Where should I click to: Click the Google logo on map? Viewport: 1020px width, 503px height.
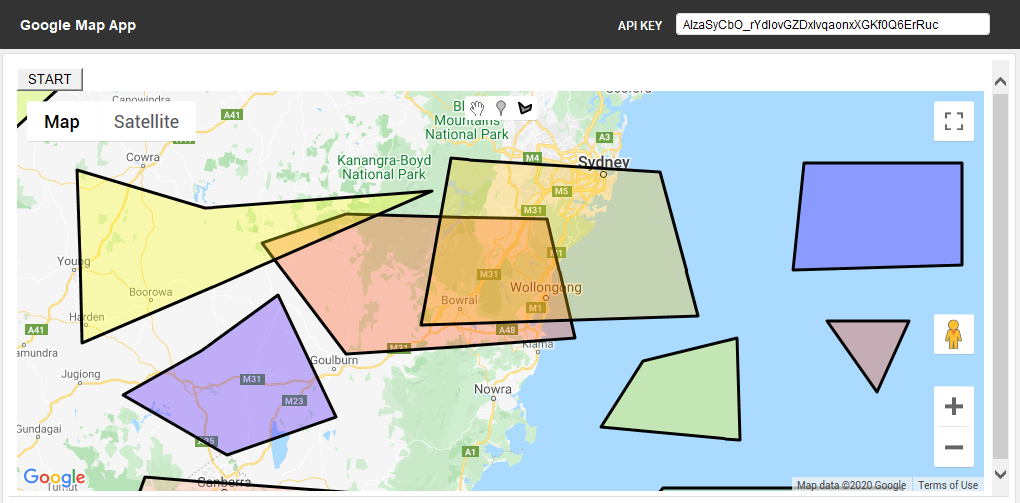click(53, 479)
